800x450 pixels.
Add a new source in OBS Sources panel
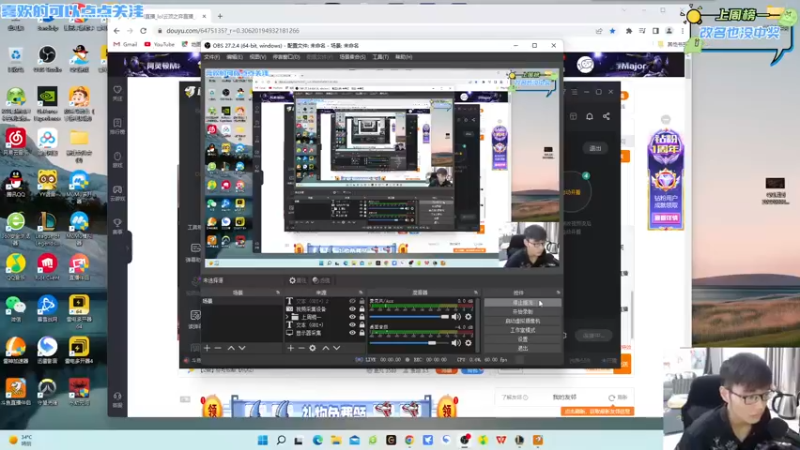[x=290, y=348]
